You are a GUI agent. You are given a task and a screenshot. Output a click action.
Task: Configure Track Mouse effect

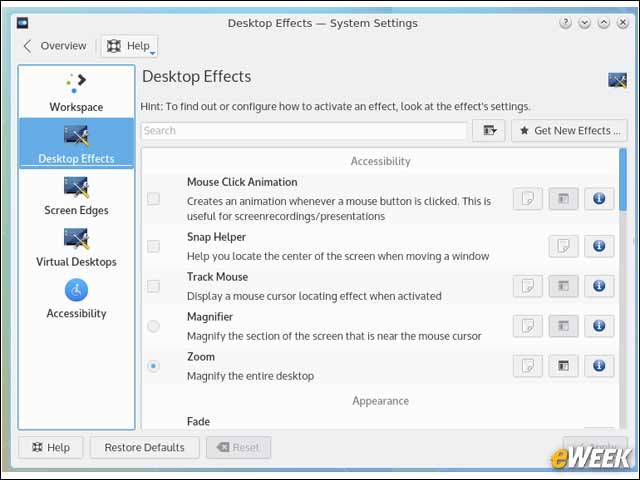pyautogui.click(x=563, y=286)
